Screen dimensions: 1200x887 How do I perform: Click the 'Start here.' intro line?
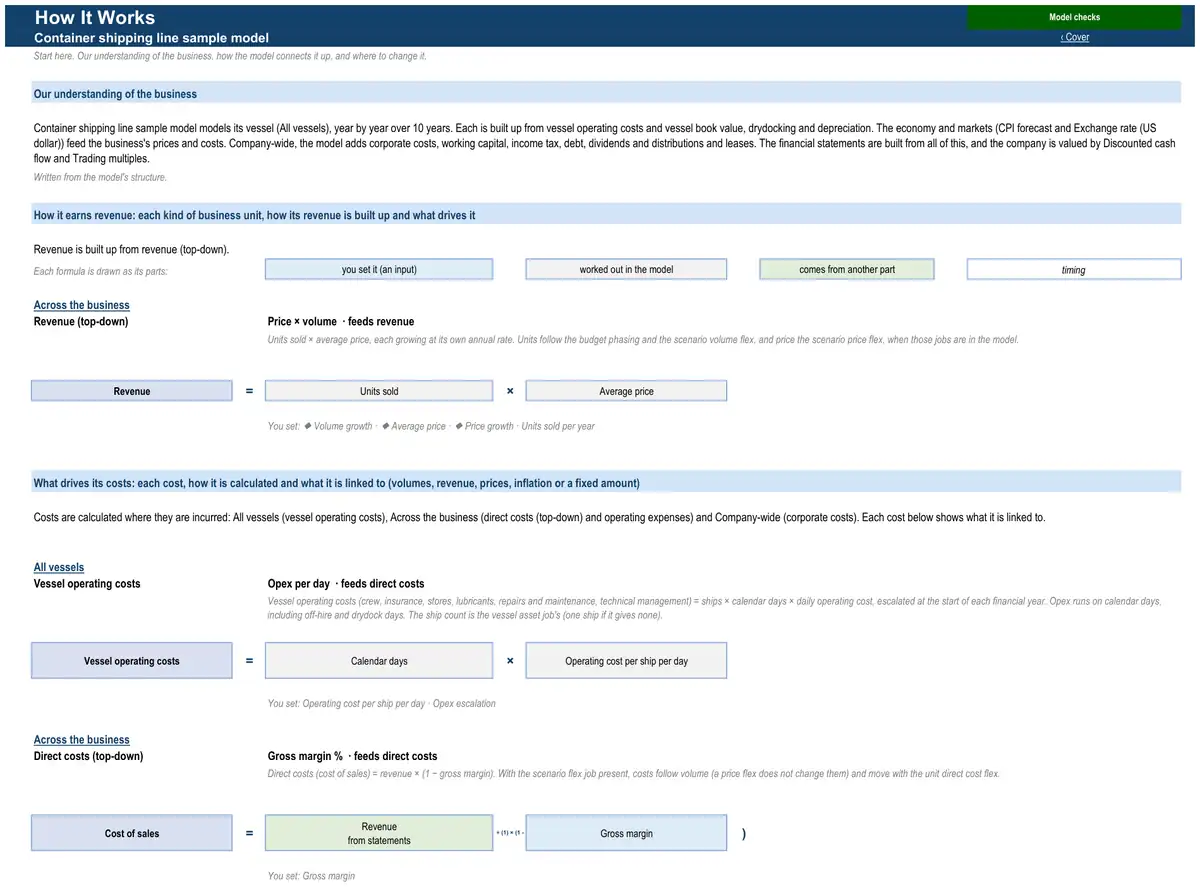[x=230, y=56]
